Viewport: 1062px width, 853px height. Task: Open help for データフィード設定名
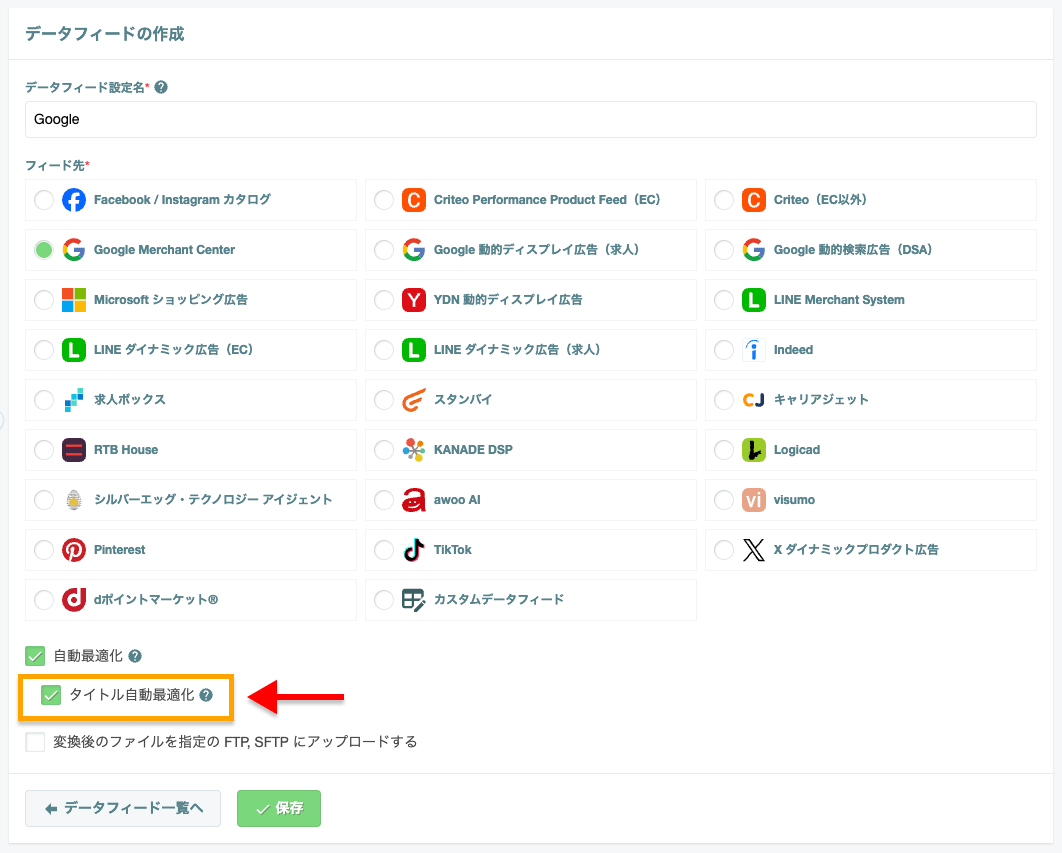(x=161, y=87)
